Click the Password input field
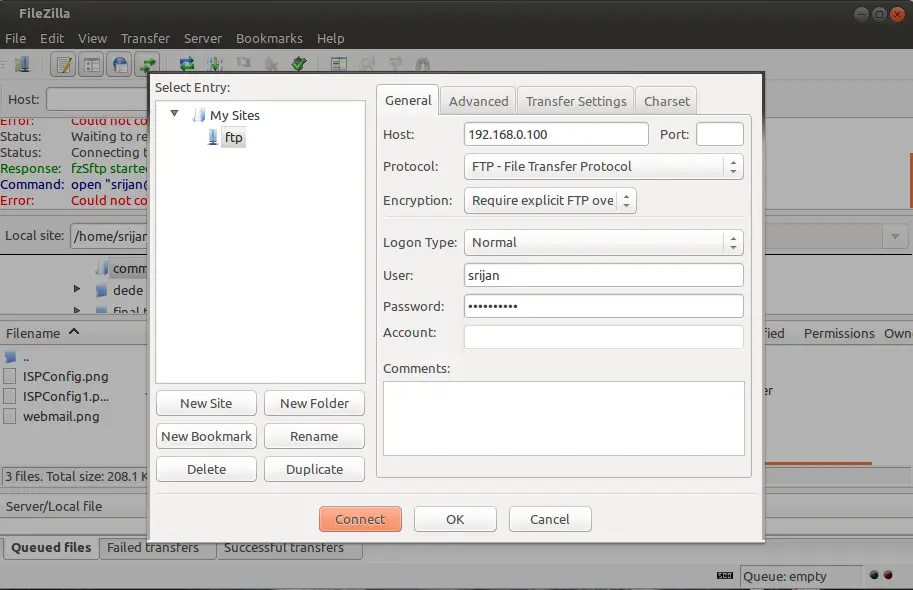Screen dimensions: 913x590 [604, 306]
